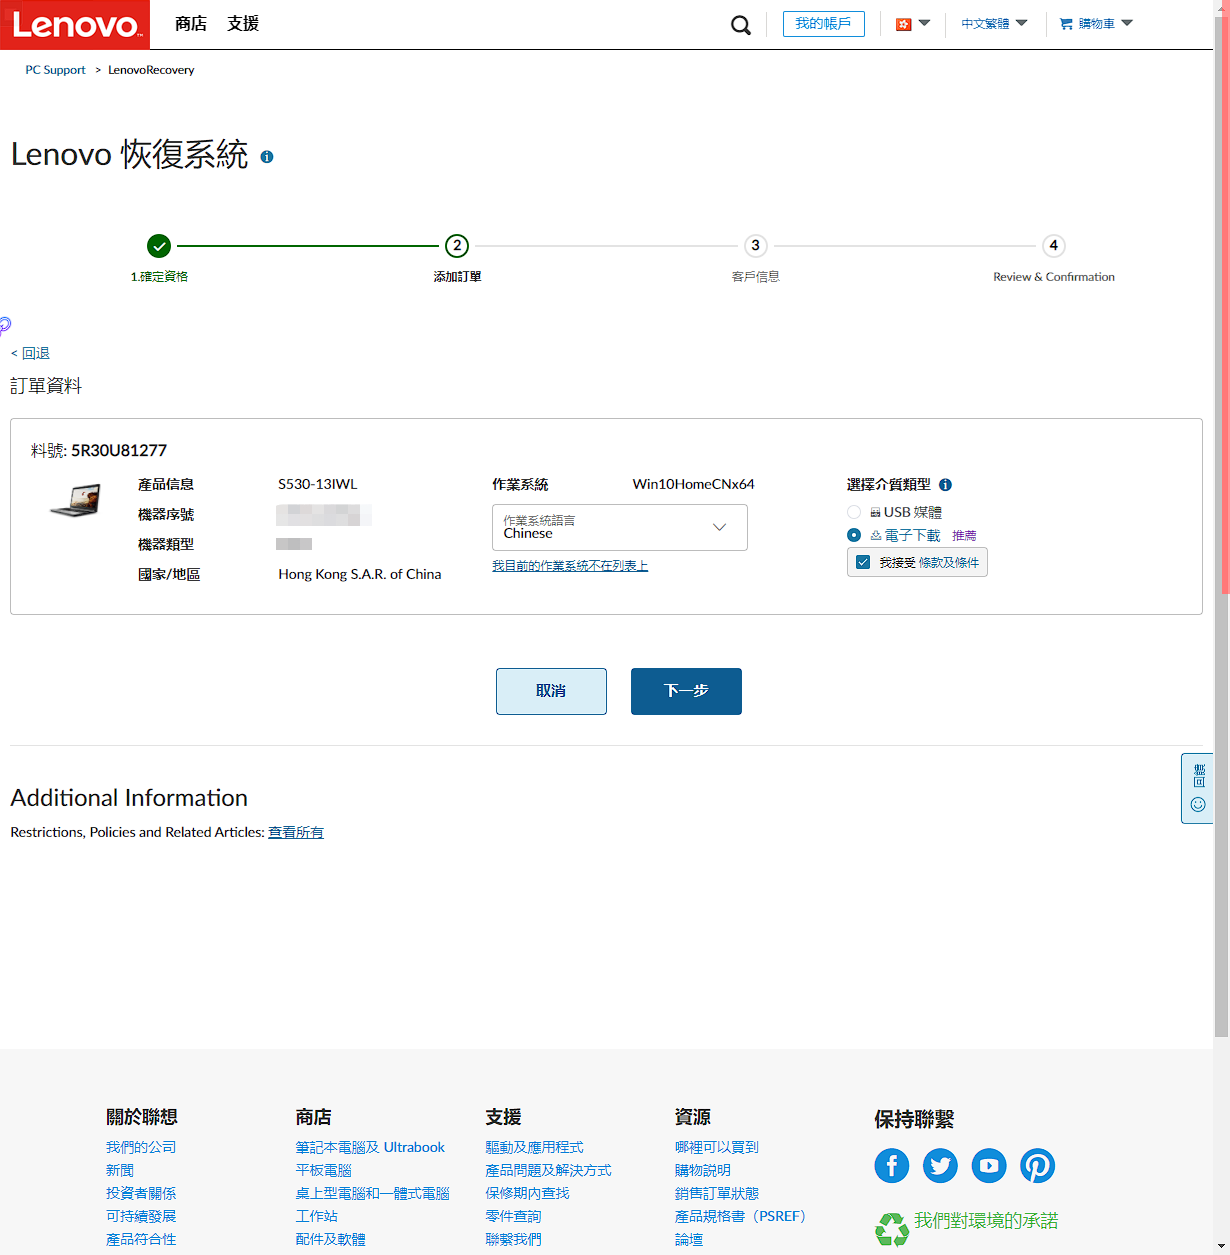This screenshot has width=1230, height=1255.
Task: Open footer link 可持續發展
Action: tap(141, 1216)
